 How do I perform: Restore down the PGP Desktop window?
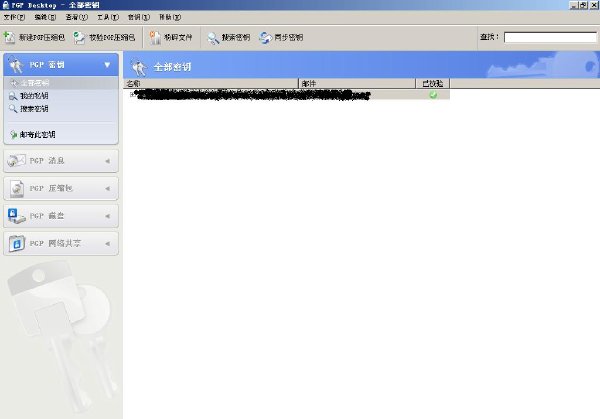583,5
